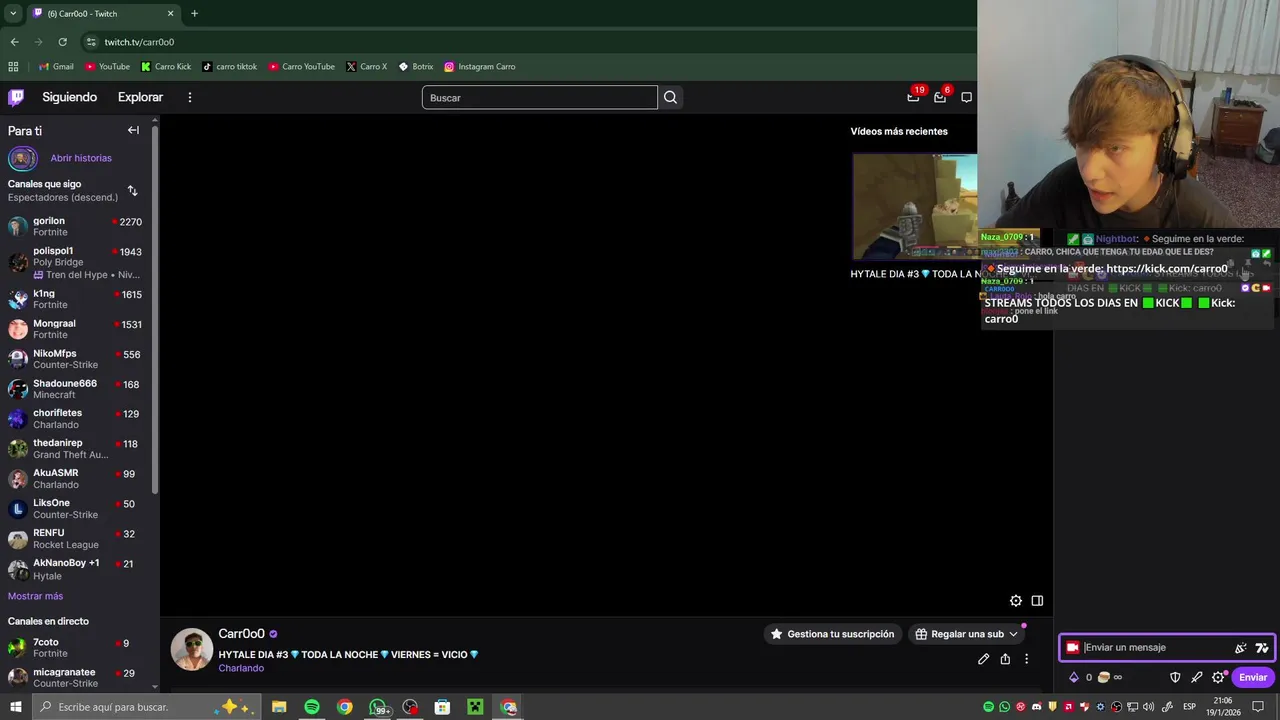Open the more options menu beside Explorar
Screen dimensions: 1280x720
(189, 97)
